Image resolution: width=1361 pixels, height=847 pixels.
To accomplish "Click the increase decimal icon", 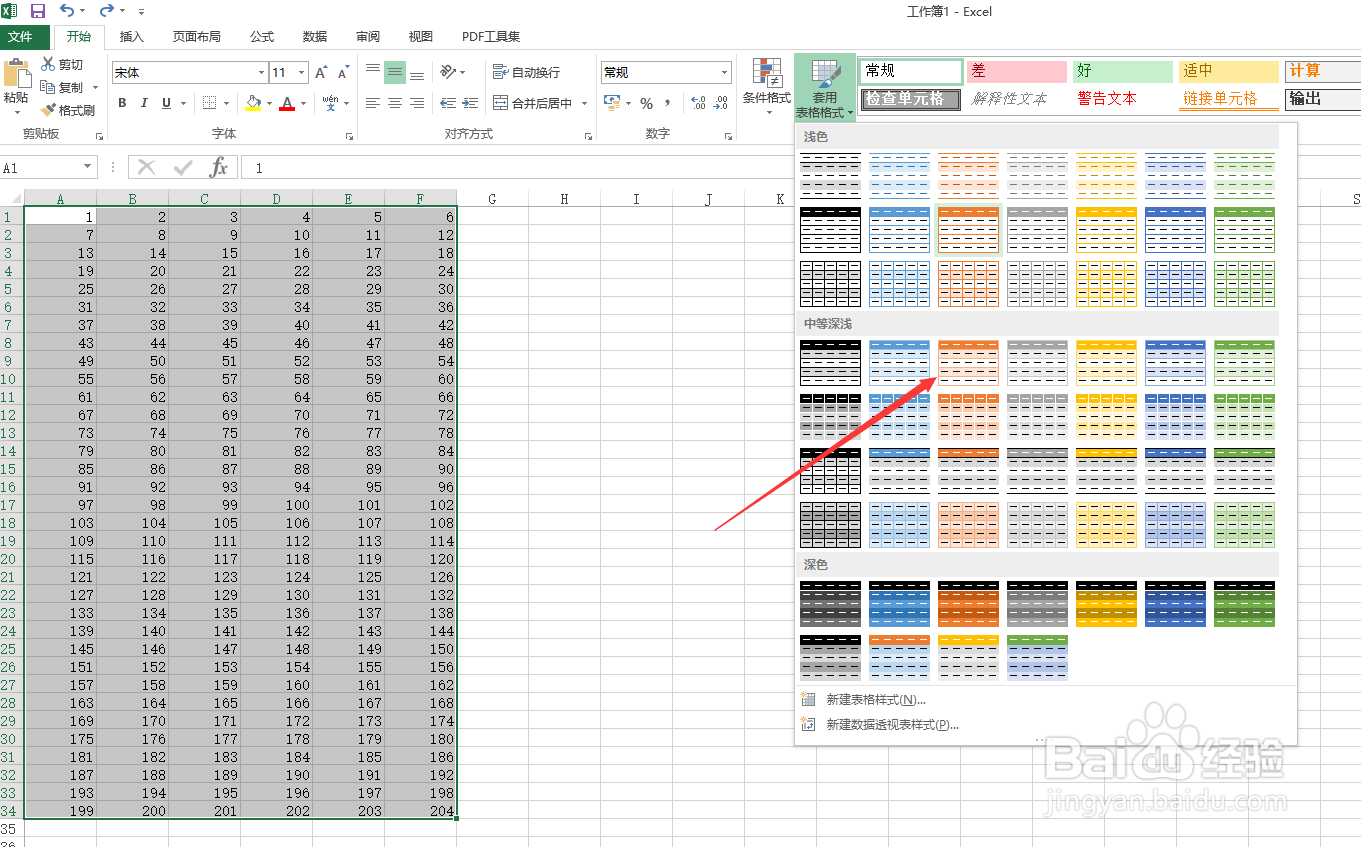I will click(x=698, y=104).
